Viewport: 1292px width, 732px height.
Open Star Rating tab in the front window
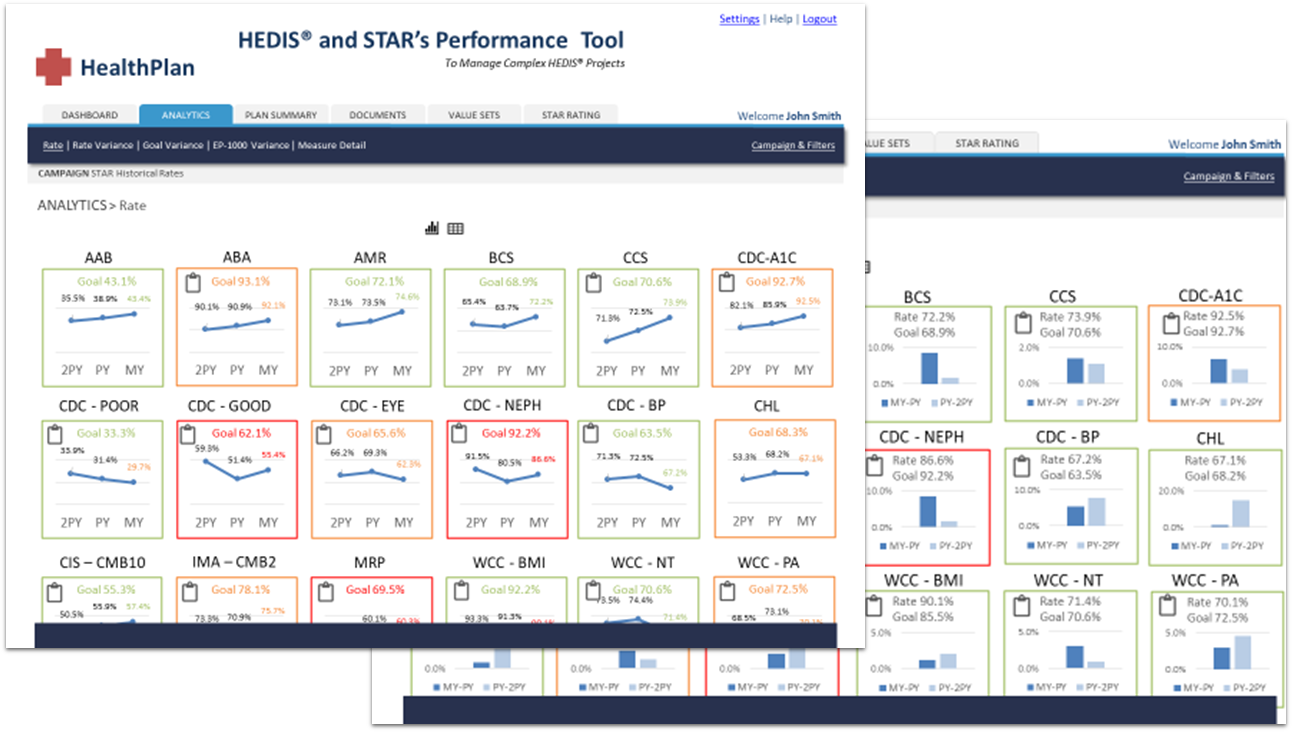click(570, 115)
